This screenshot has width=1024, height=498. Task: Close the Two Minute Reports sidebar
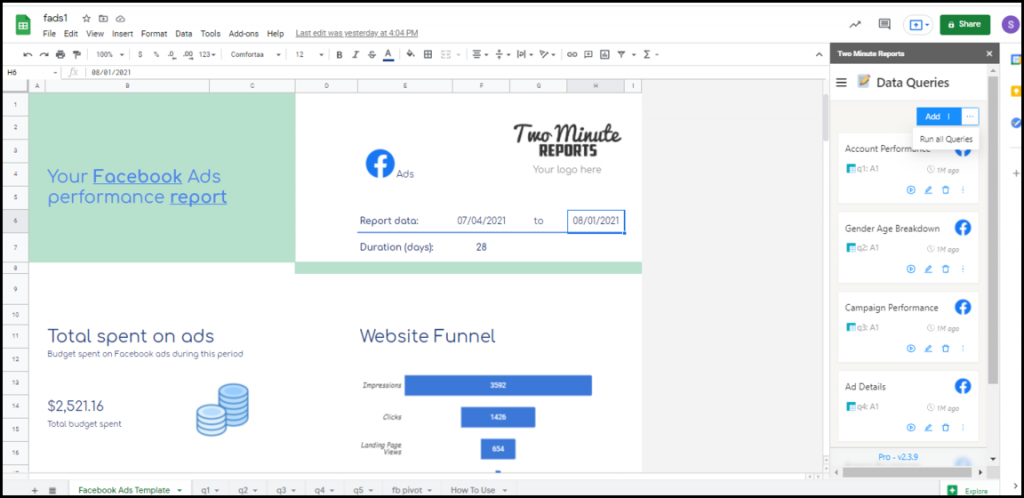pos(989,54)
